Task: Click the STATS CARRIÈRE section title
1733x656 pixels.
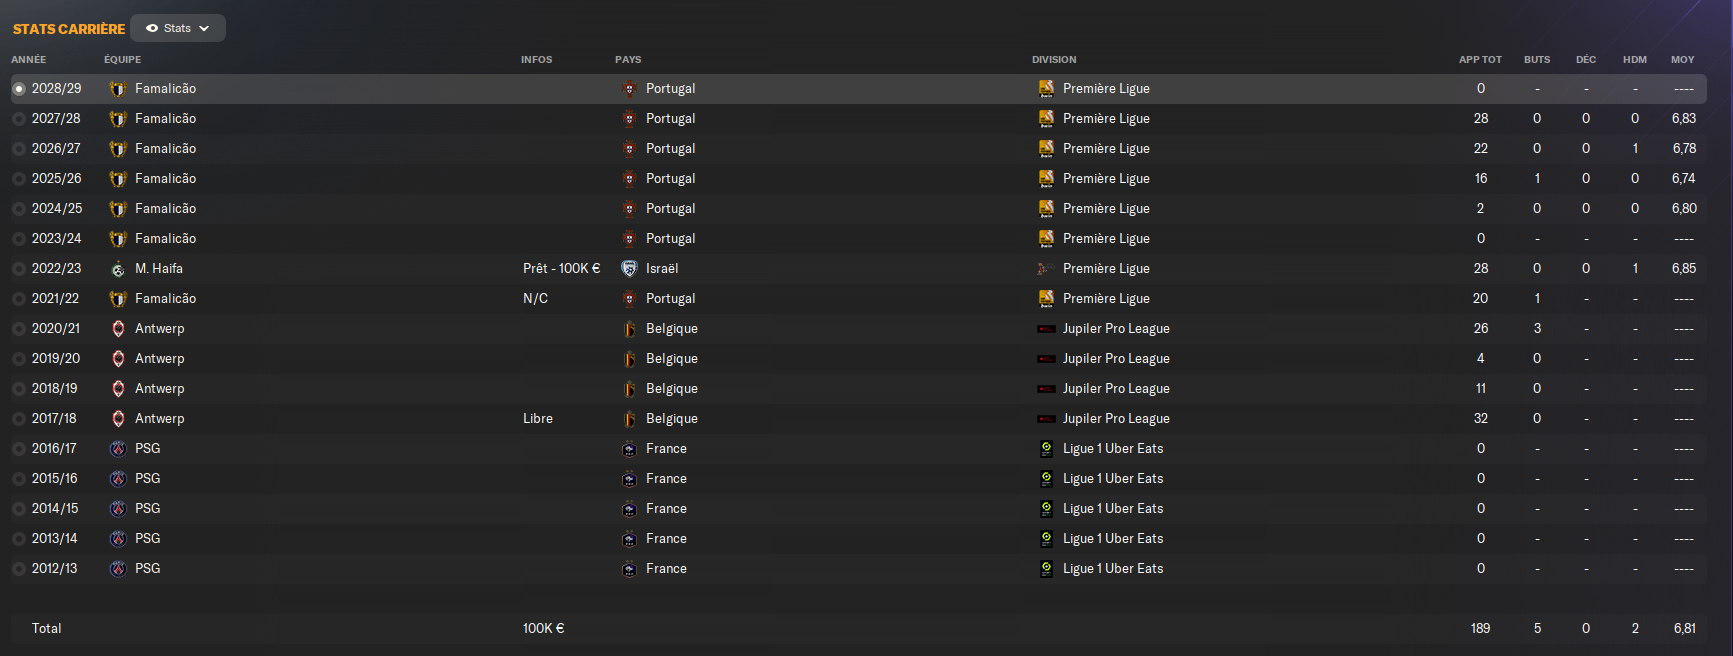Action: pos(69,29)
